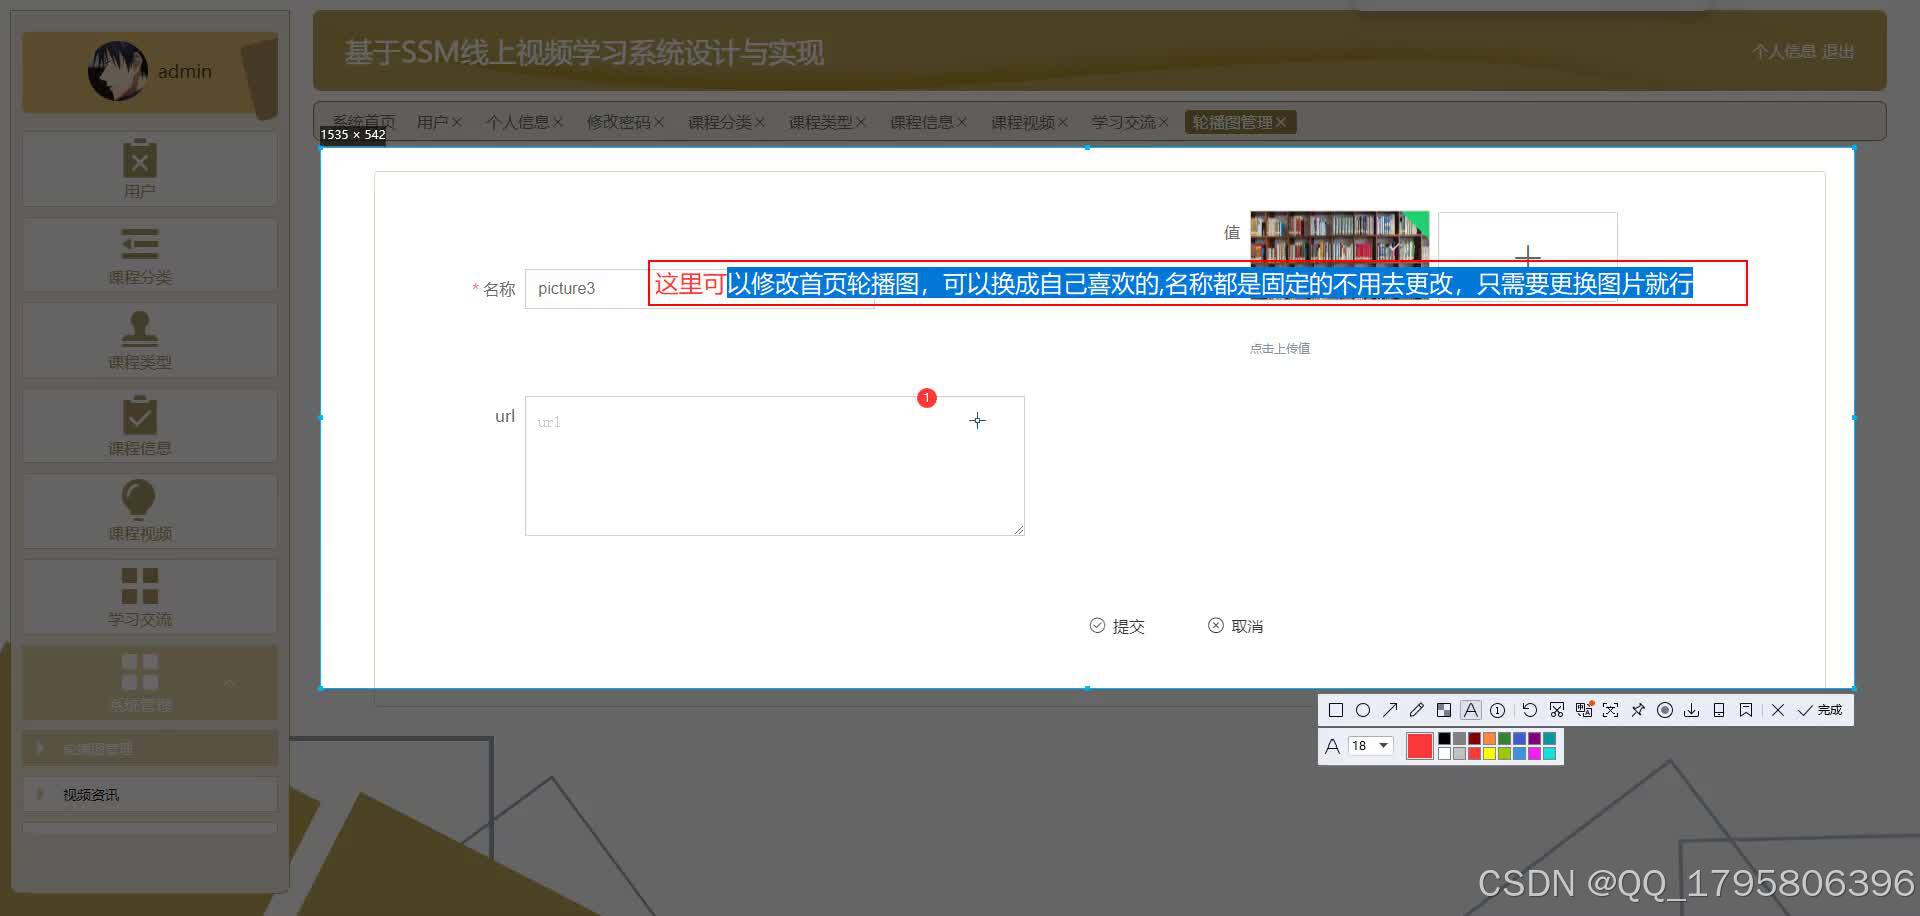Select the pencil drawing tool
The height and width of the screenshot is (916, 1920).
[1416, 710]
